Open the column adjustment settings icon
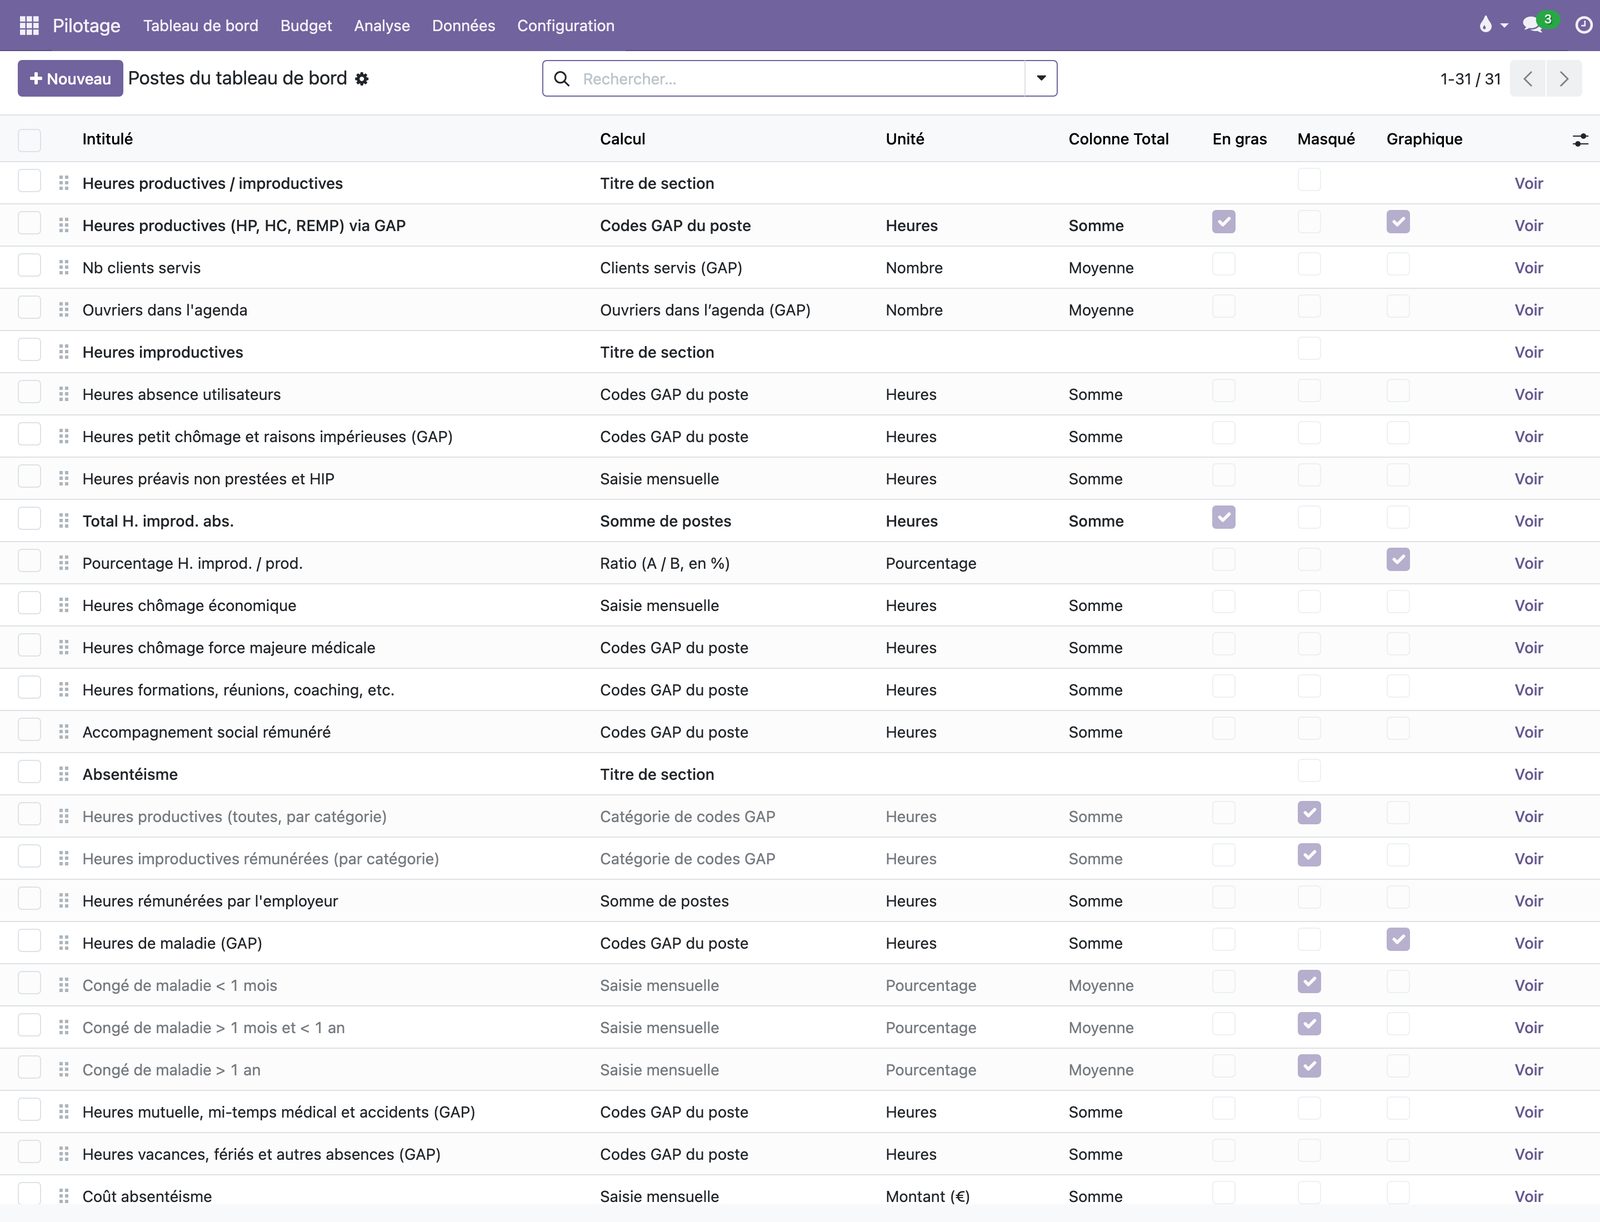 tap(1580, 140)
